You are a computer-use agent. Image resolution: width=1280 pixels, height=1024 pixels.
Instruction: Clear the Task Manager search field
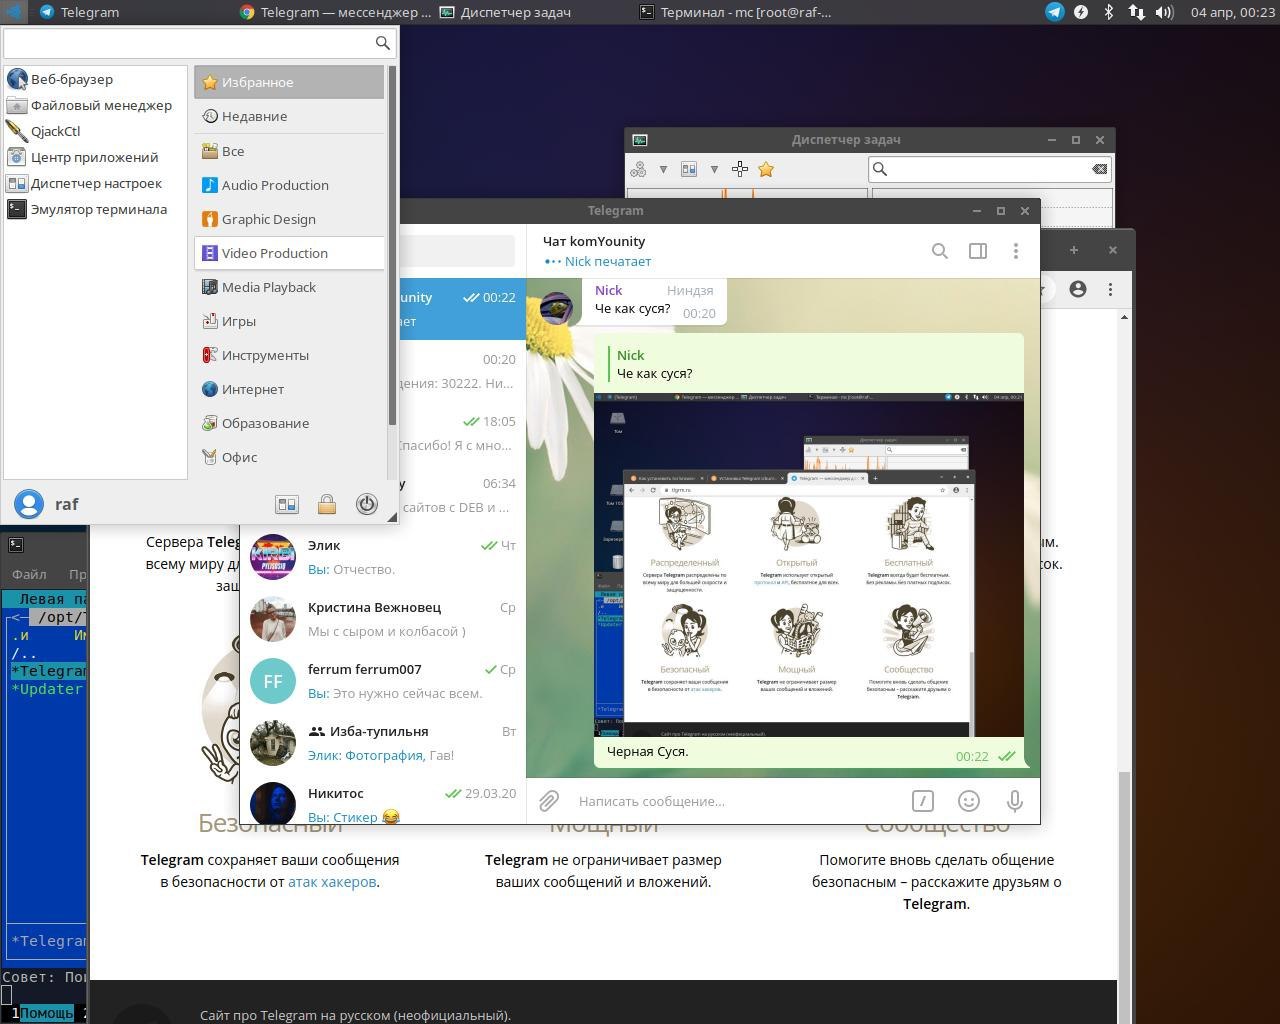(1099, 169)
